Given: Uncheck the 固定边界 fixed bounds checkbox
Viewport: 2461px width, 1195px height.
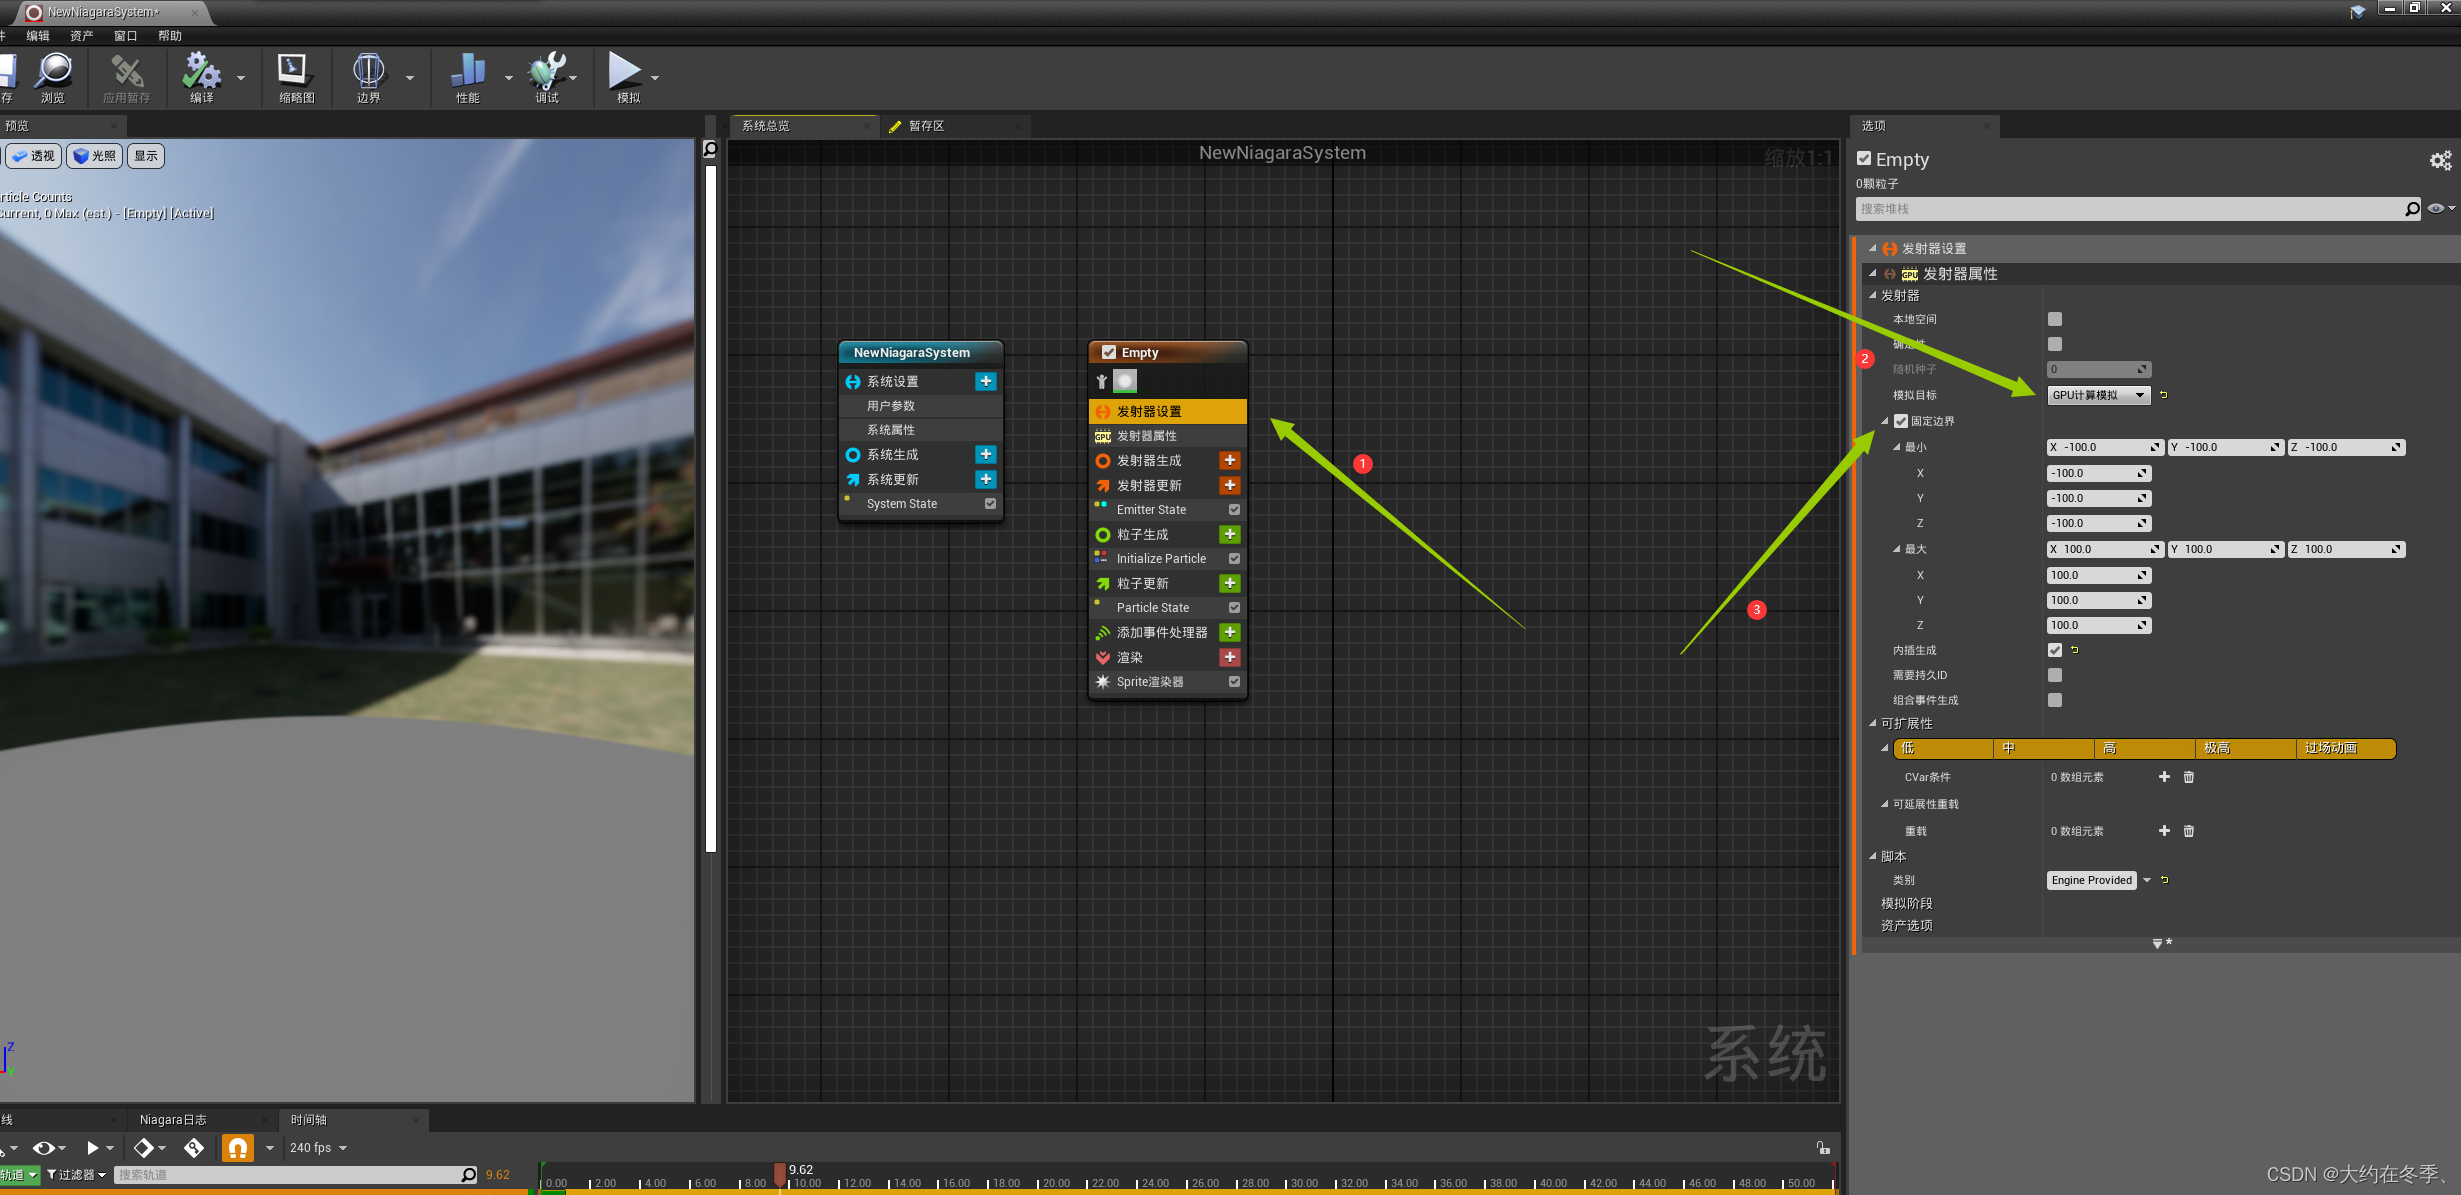Looking at the screenshot, I should 1901,421.
